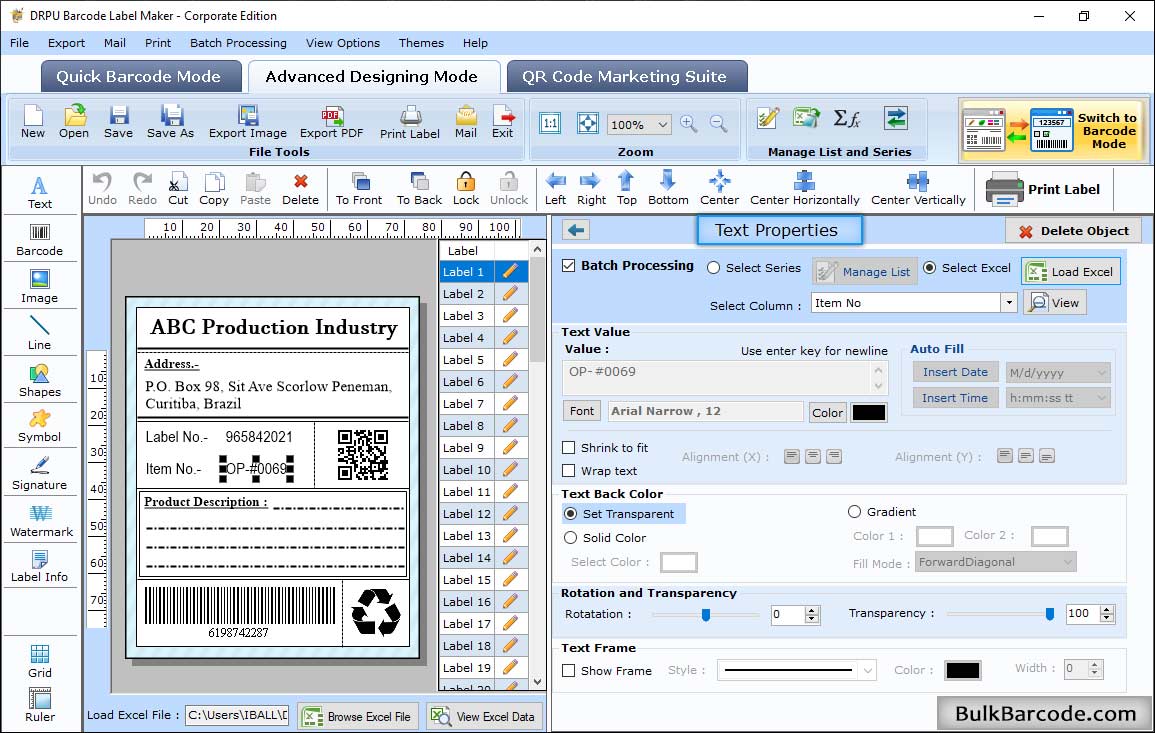Click the Save As icon
1155x733 pixels.
tap(170, 122)
